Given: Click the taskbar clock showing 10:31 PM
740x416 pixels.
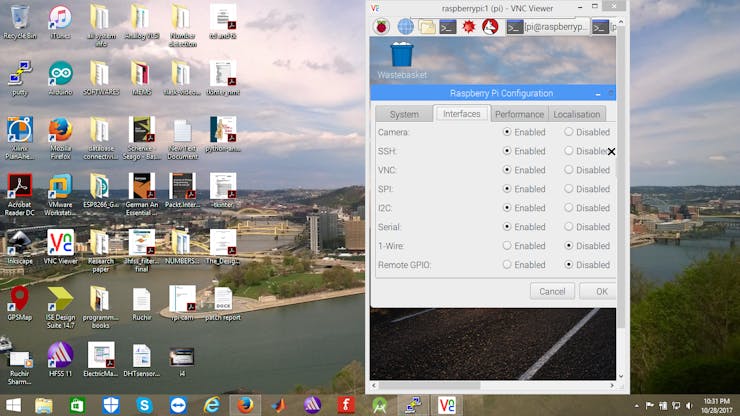Looking at the screenshot, I should (716, 406).
